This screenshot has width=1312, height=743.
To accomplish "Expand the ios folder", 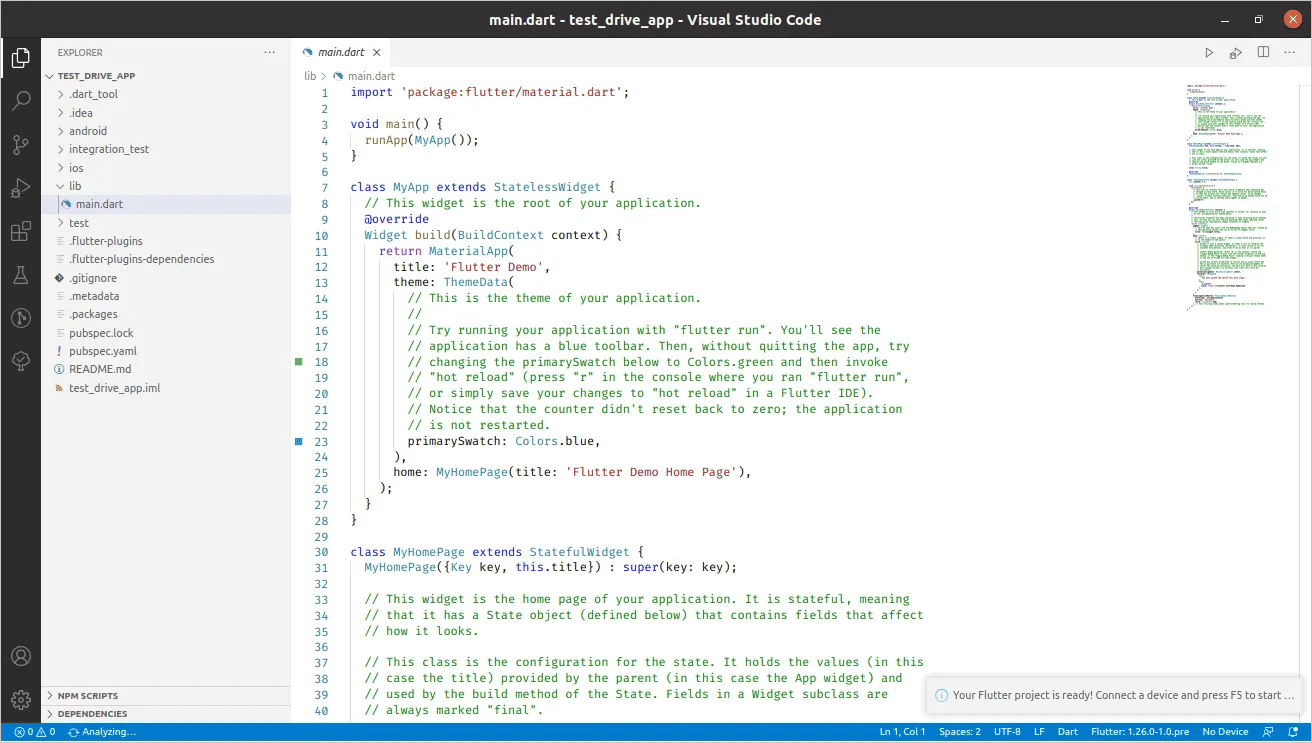I will tap(62, 168).
